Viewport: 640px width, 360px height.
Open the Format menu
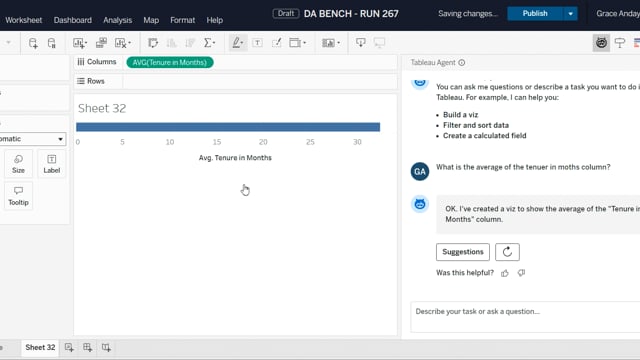click(182, 20)
